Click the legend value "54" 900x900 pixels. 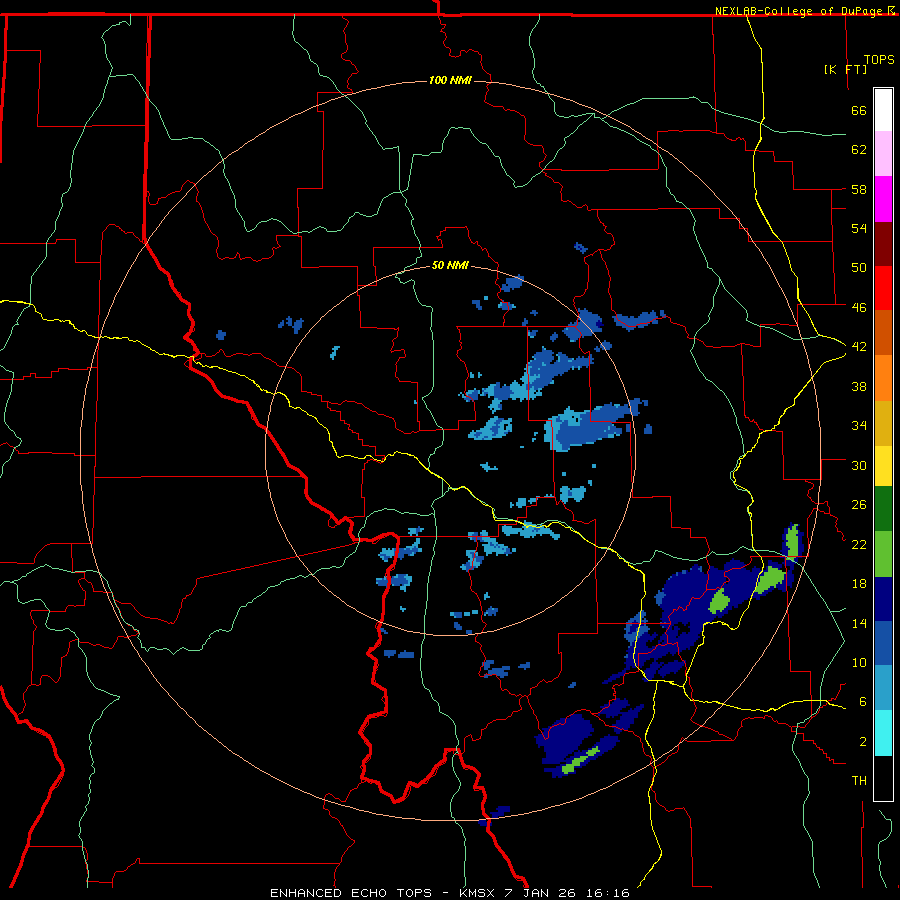tap(859, 228)
